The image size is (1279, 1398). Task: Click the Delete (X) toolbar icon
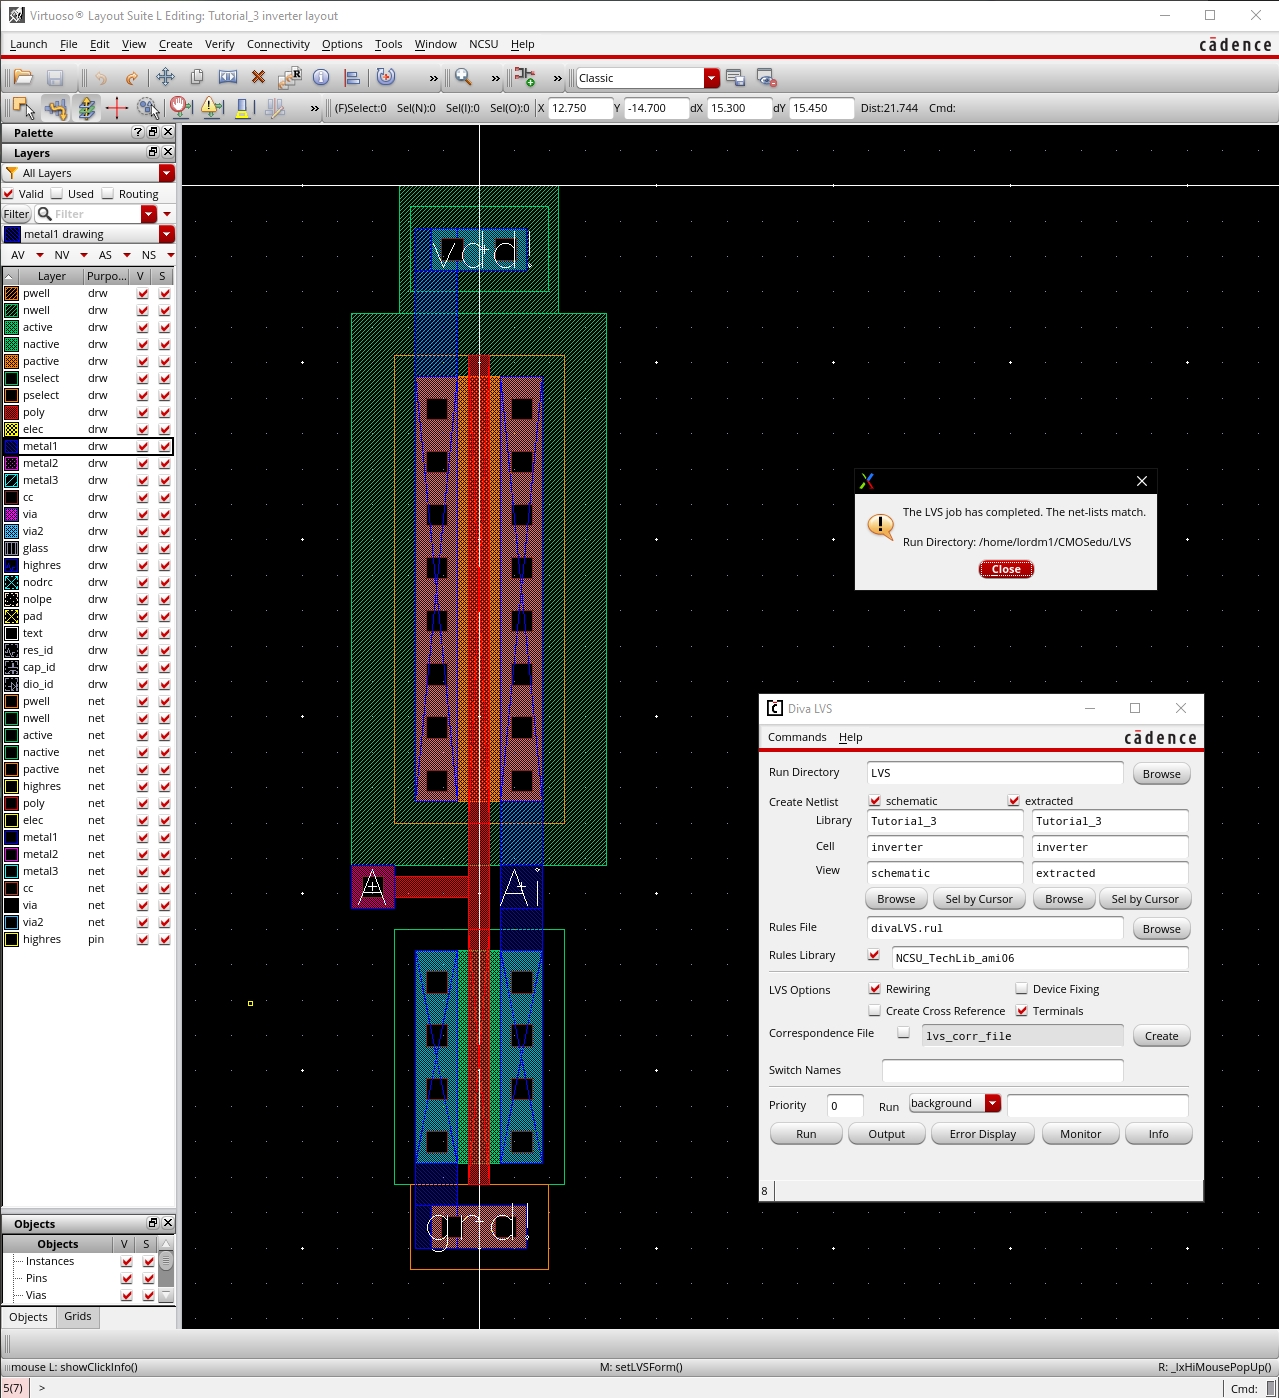pyautogui.click(x=258, y=78)
